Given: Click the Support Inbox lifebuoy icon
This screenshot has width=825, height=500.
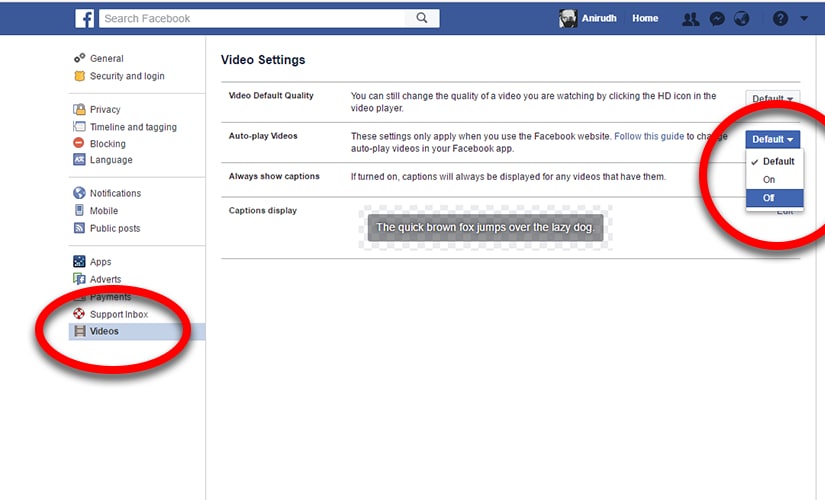Looking at the screenshot, I should [79, 314].
